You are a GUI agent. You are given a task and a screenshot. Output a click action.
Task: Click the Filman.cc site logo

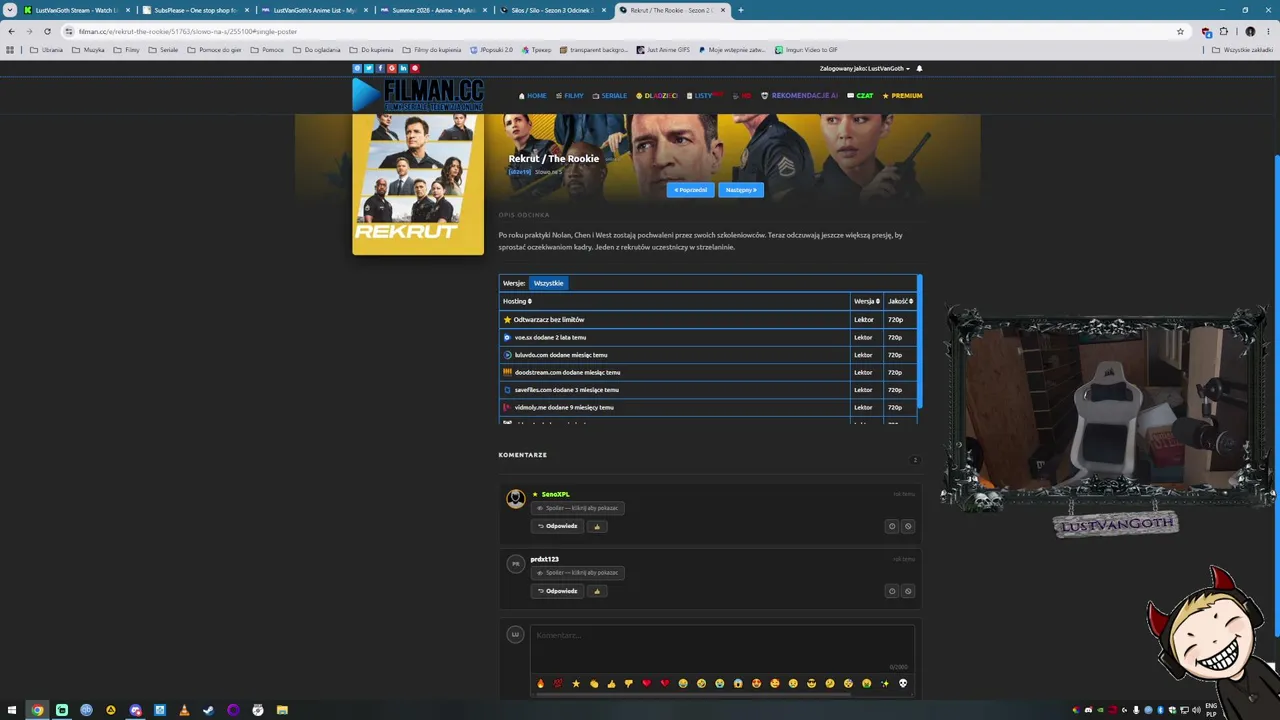(x=418, y=95)
